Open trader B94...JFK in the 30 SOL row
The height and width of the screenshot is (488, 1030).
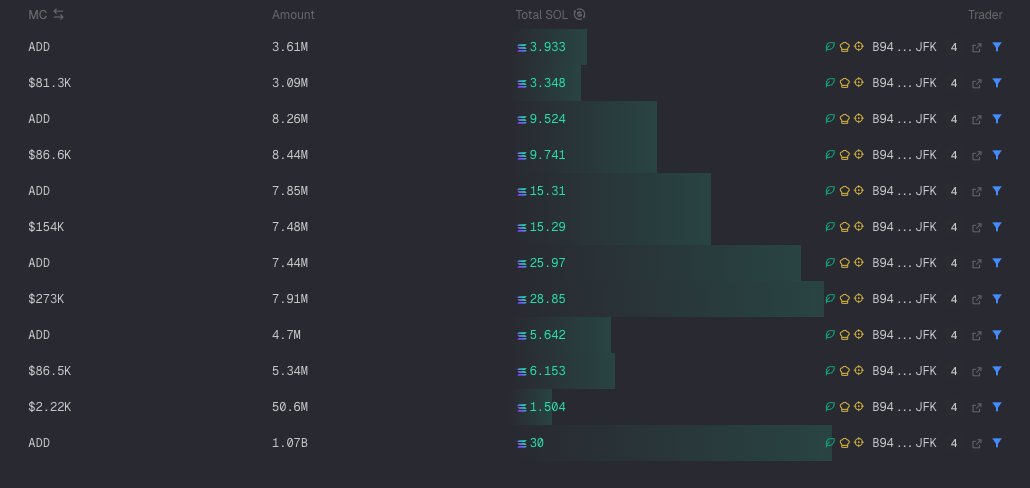tap(904, 443)
